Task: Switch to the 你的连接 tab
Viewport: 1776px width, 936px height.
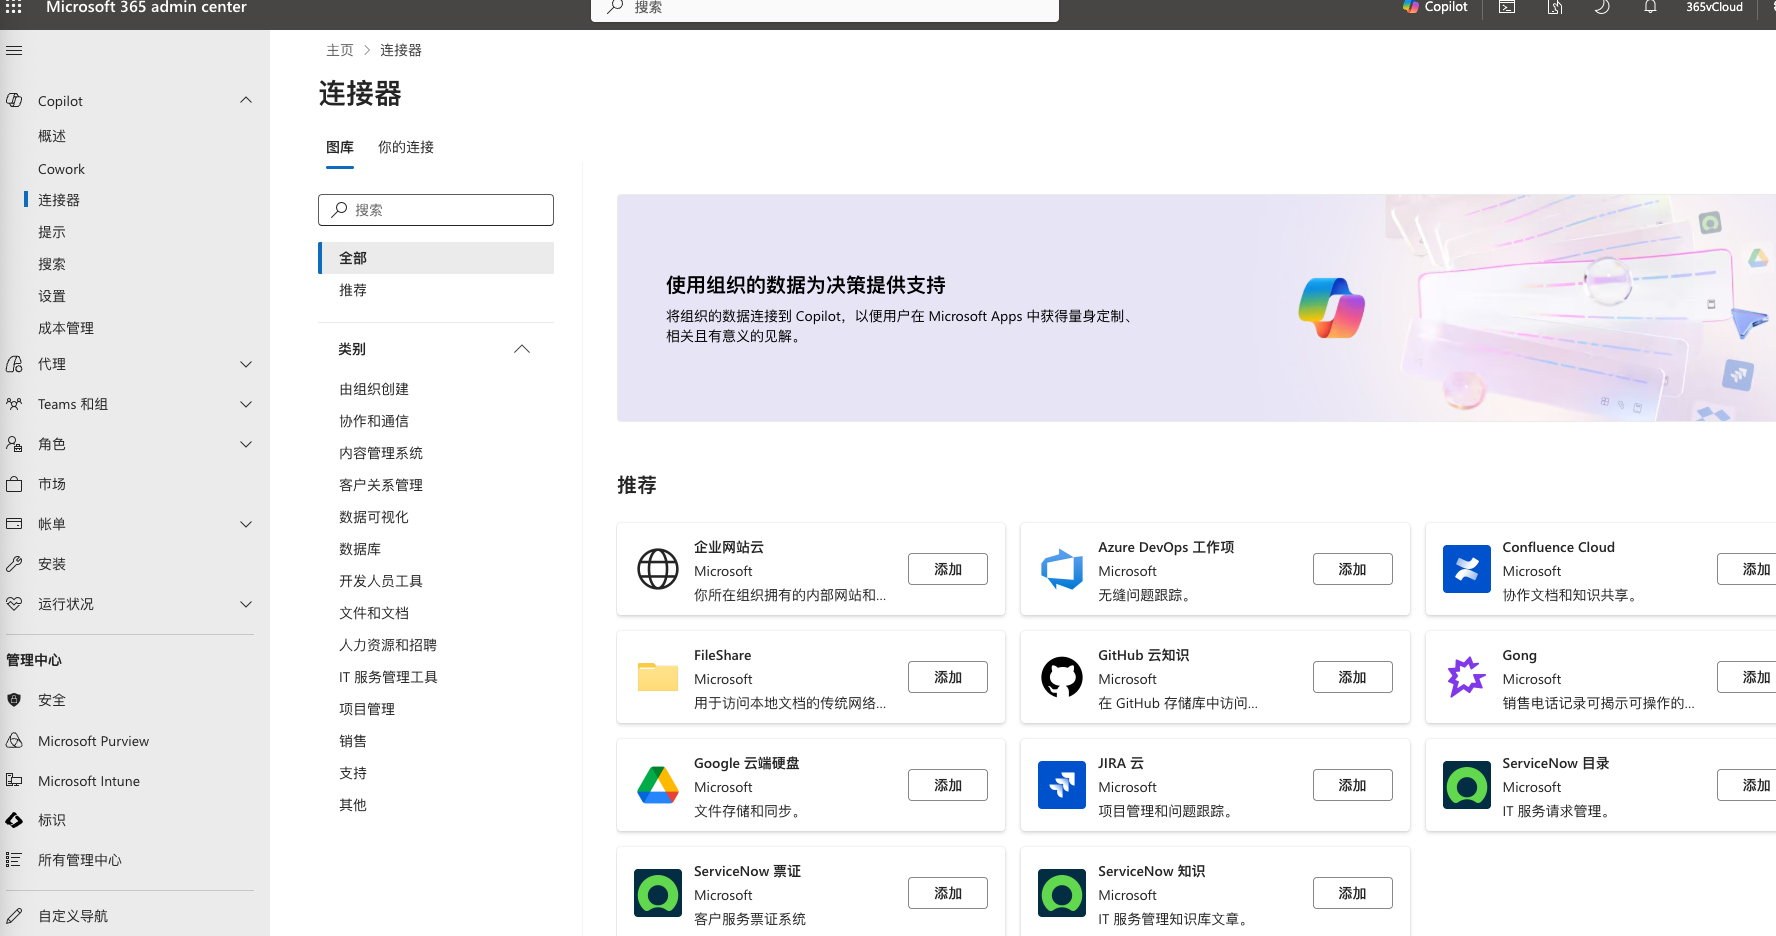Action: [x=406, y=147]
